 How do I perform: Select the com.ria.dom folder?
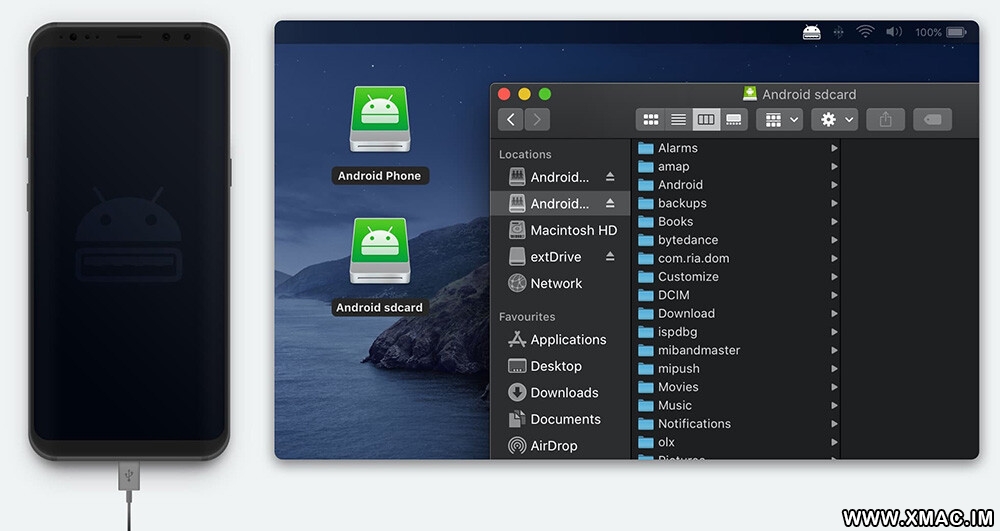[x=737, y=258]
